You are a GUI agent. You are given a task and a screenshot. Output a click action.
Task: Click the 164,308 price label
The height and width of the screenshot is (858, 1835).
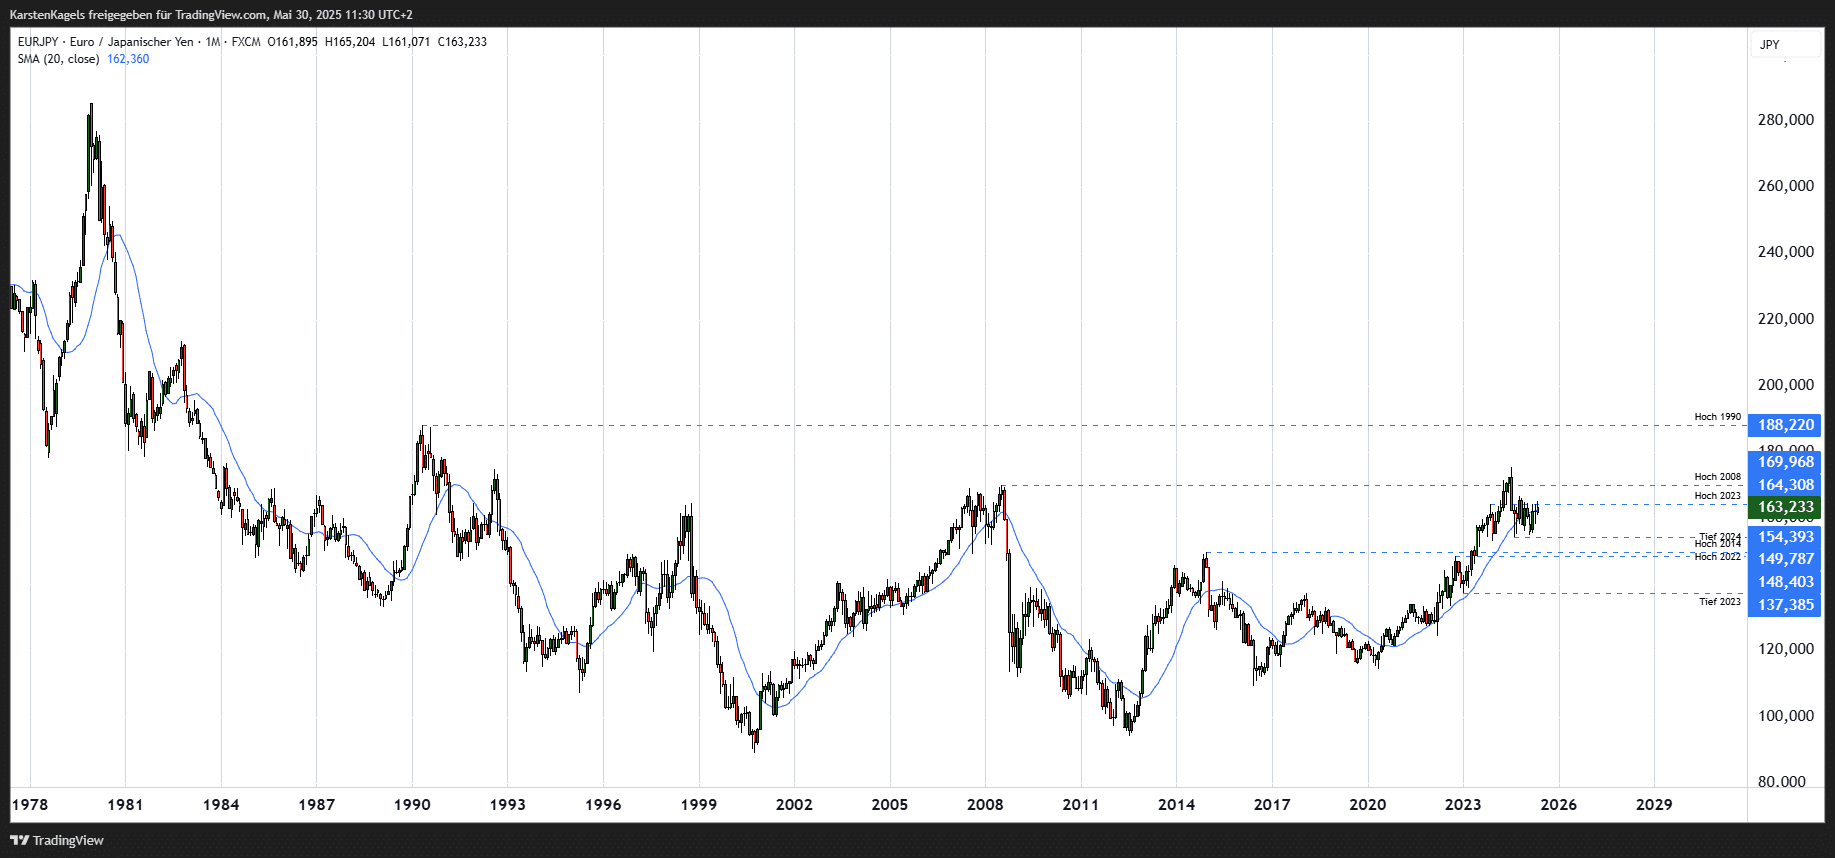click(x=1785, y=485)
